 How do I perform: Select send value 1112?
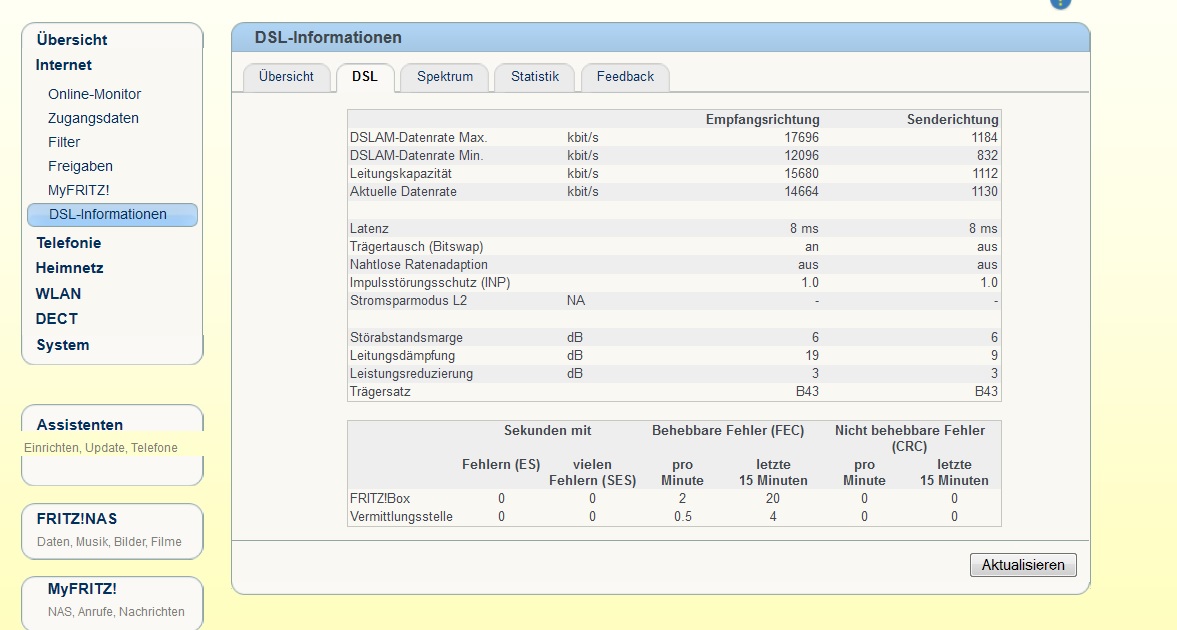[984, 173]
